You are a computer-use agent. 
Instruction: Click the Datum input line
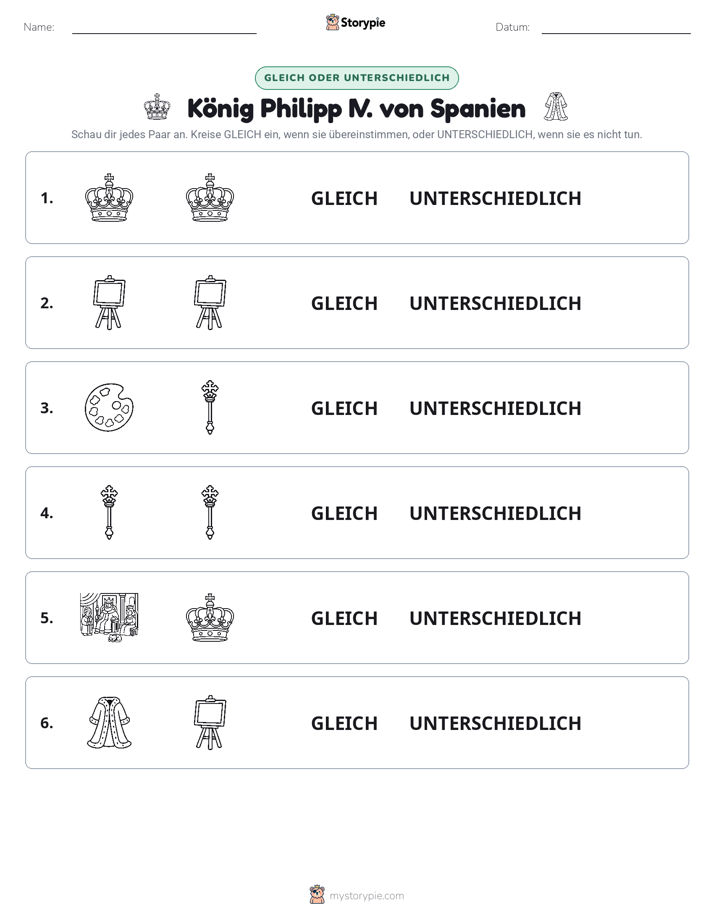(x=616, y=27)
